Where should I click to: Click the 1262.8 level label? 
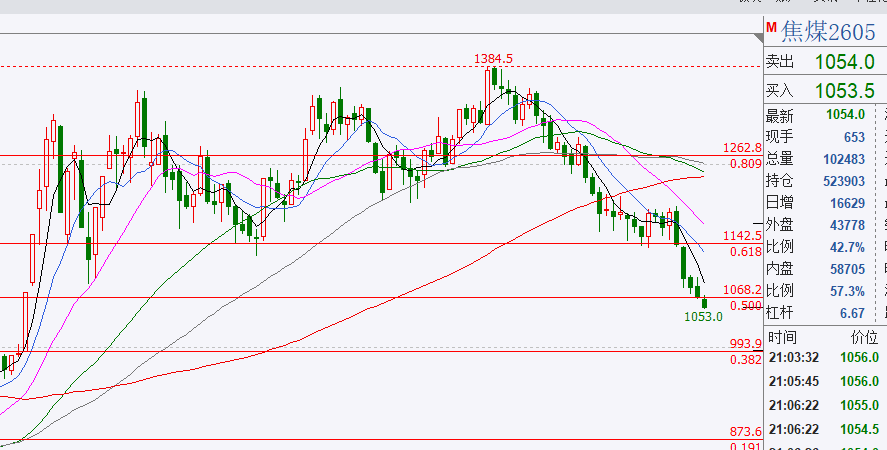(743, 148)
